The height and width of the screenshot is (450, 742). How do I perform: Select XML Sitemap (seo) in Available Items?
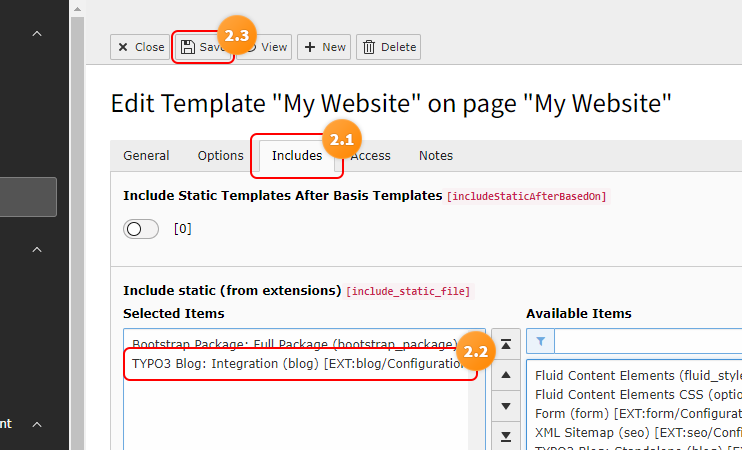pos(638,432)
